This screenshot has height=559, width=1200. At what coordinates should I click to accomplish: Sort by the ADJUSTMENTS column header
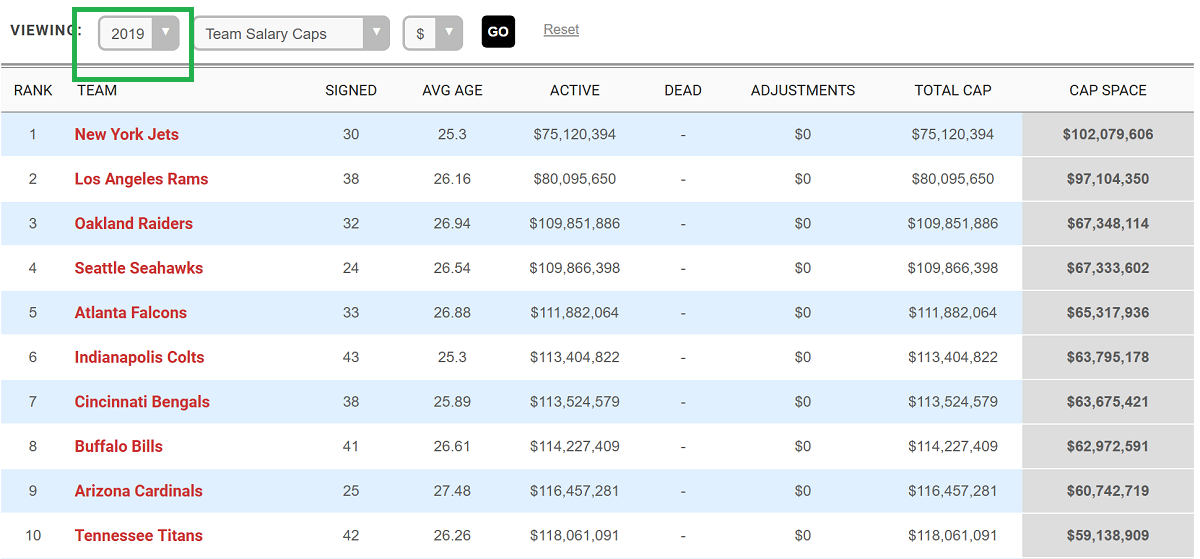click(x=803, y=90)
